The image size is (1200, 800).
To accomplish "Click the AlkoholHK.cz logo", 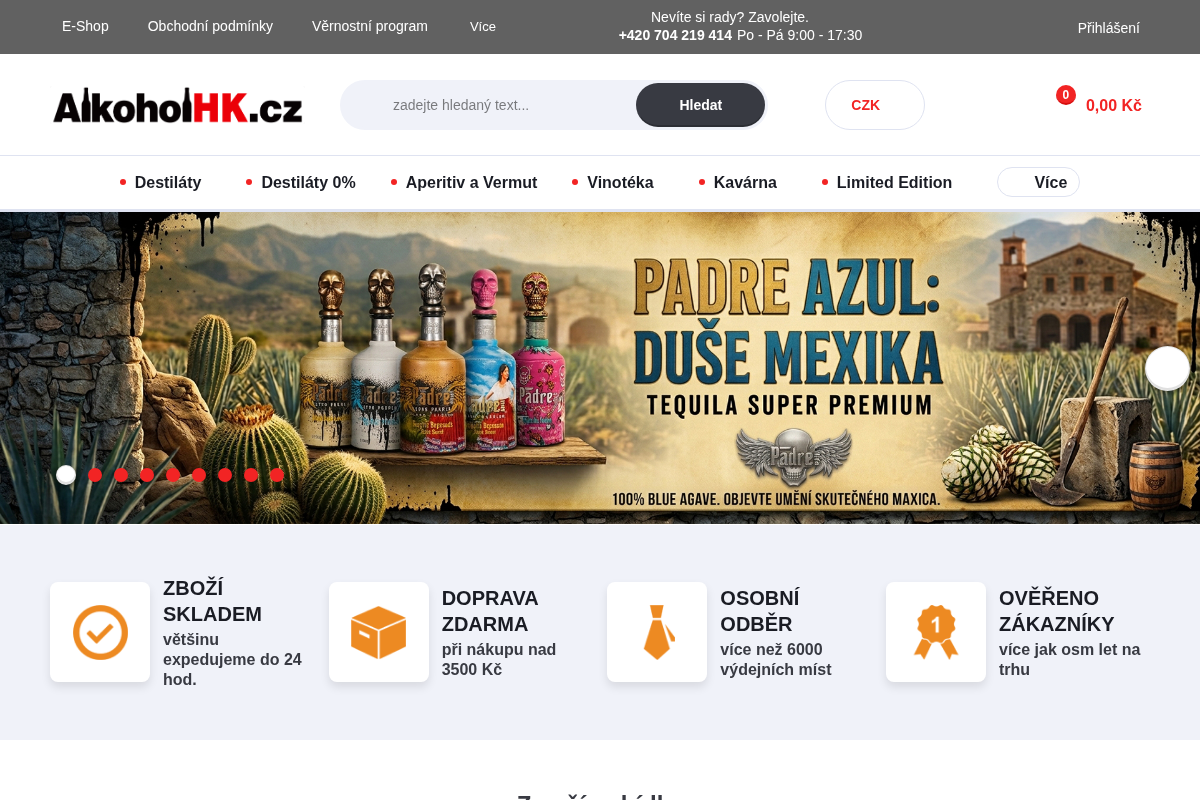I will click(x=177, y=105).
